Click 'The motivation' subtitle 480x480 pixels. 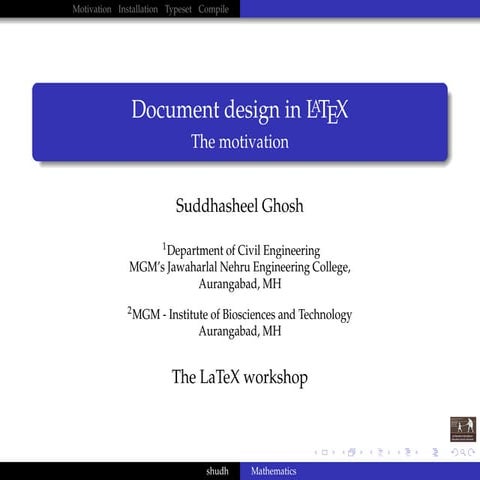pyautogui.click(x=240, y=142)
